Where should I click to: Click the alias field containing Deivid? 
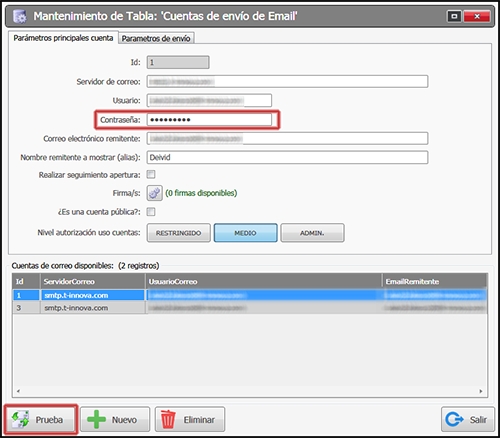click(287, 157)
